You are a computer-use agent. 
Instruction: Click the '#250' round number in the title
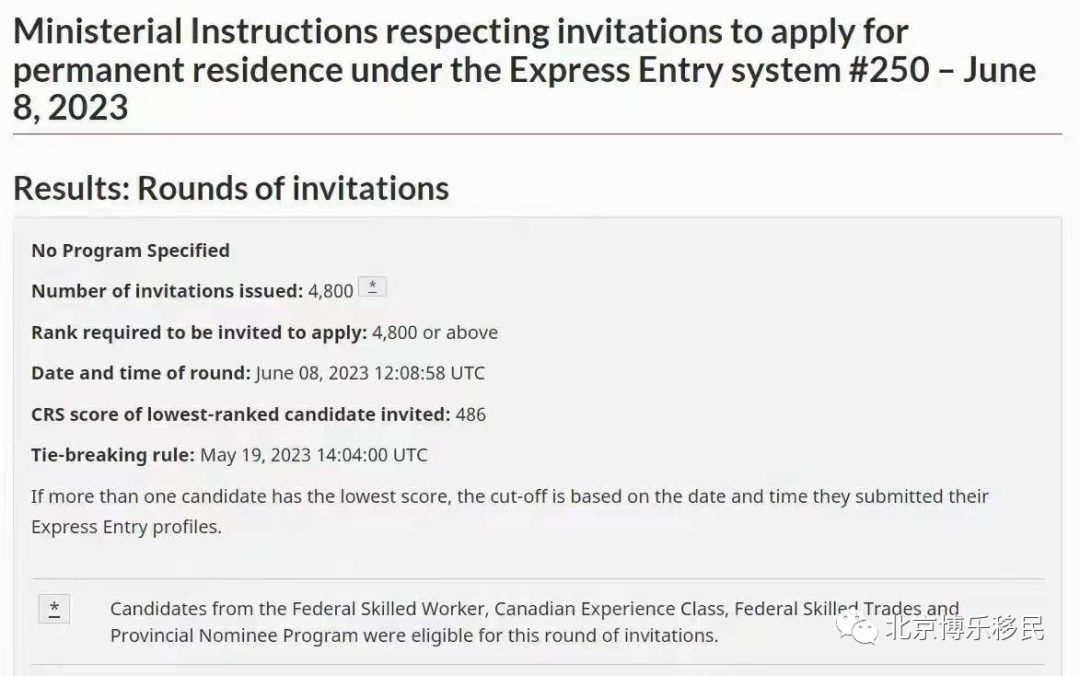click(x=889, y=70)
